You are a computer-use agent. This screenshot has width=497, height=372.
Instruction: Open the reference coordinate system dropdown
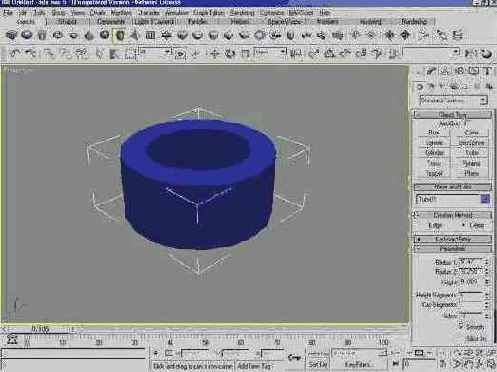point(270,52)
